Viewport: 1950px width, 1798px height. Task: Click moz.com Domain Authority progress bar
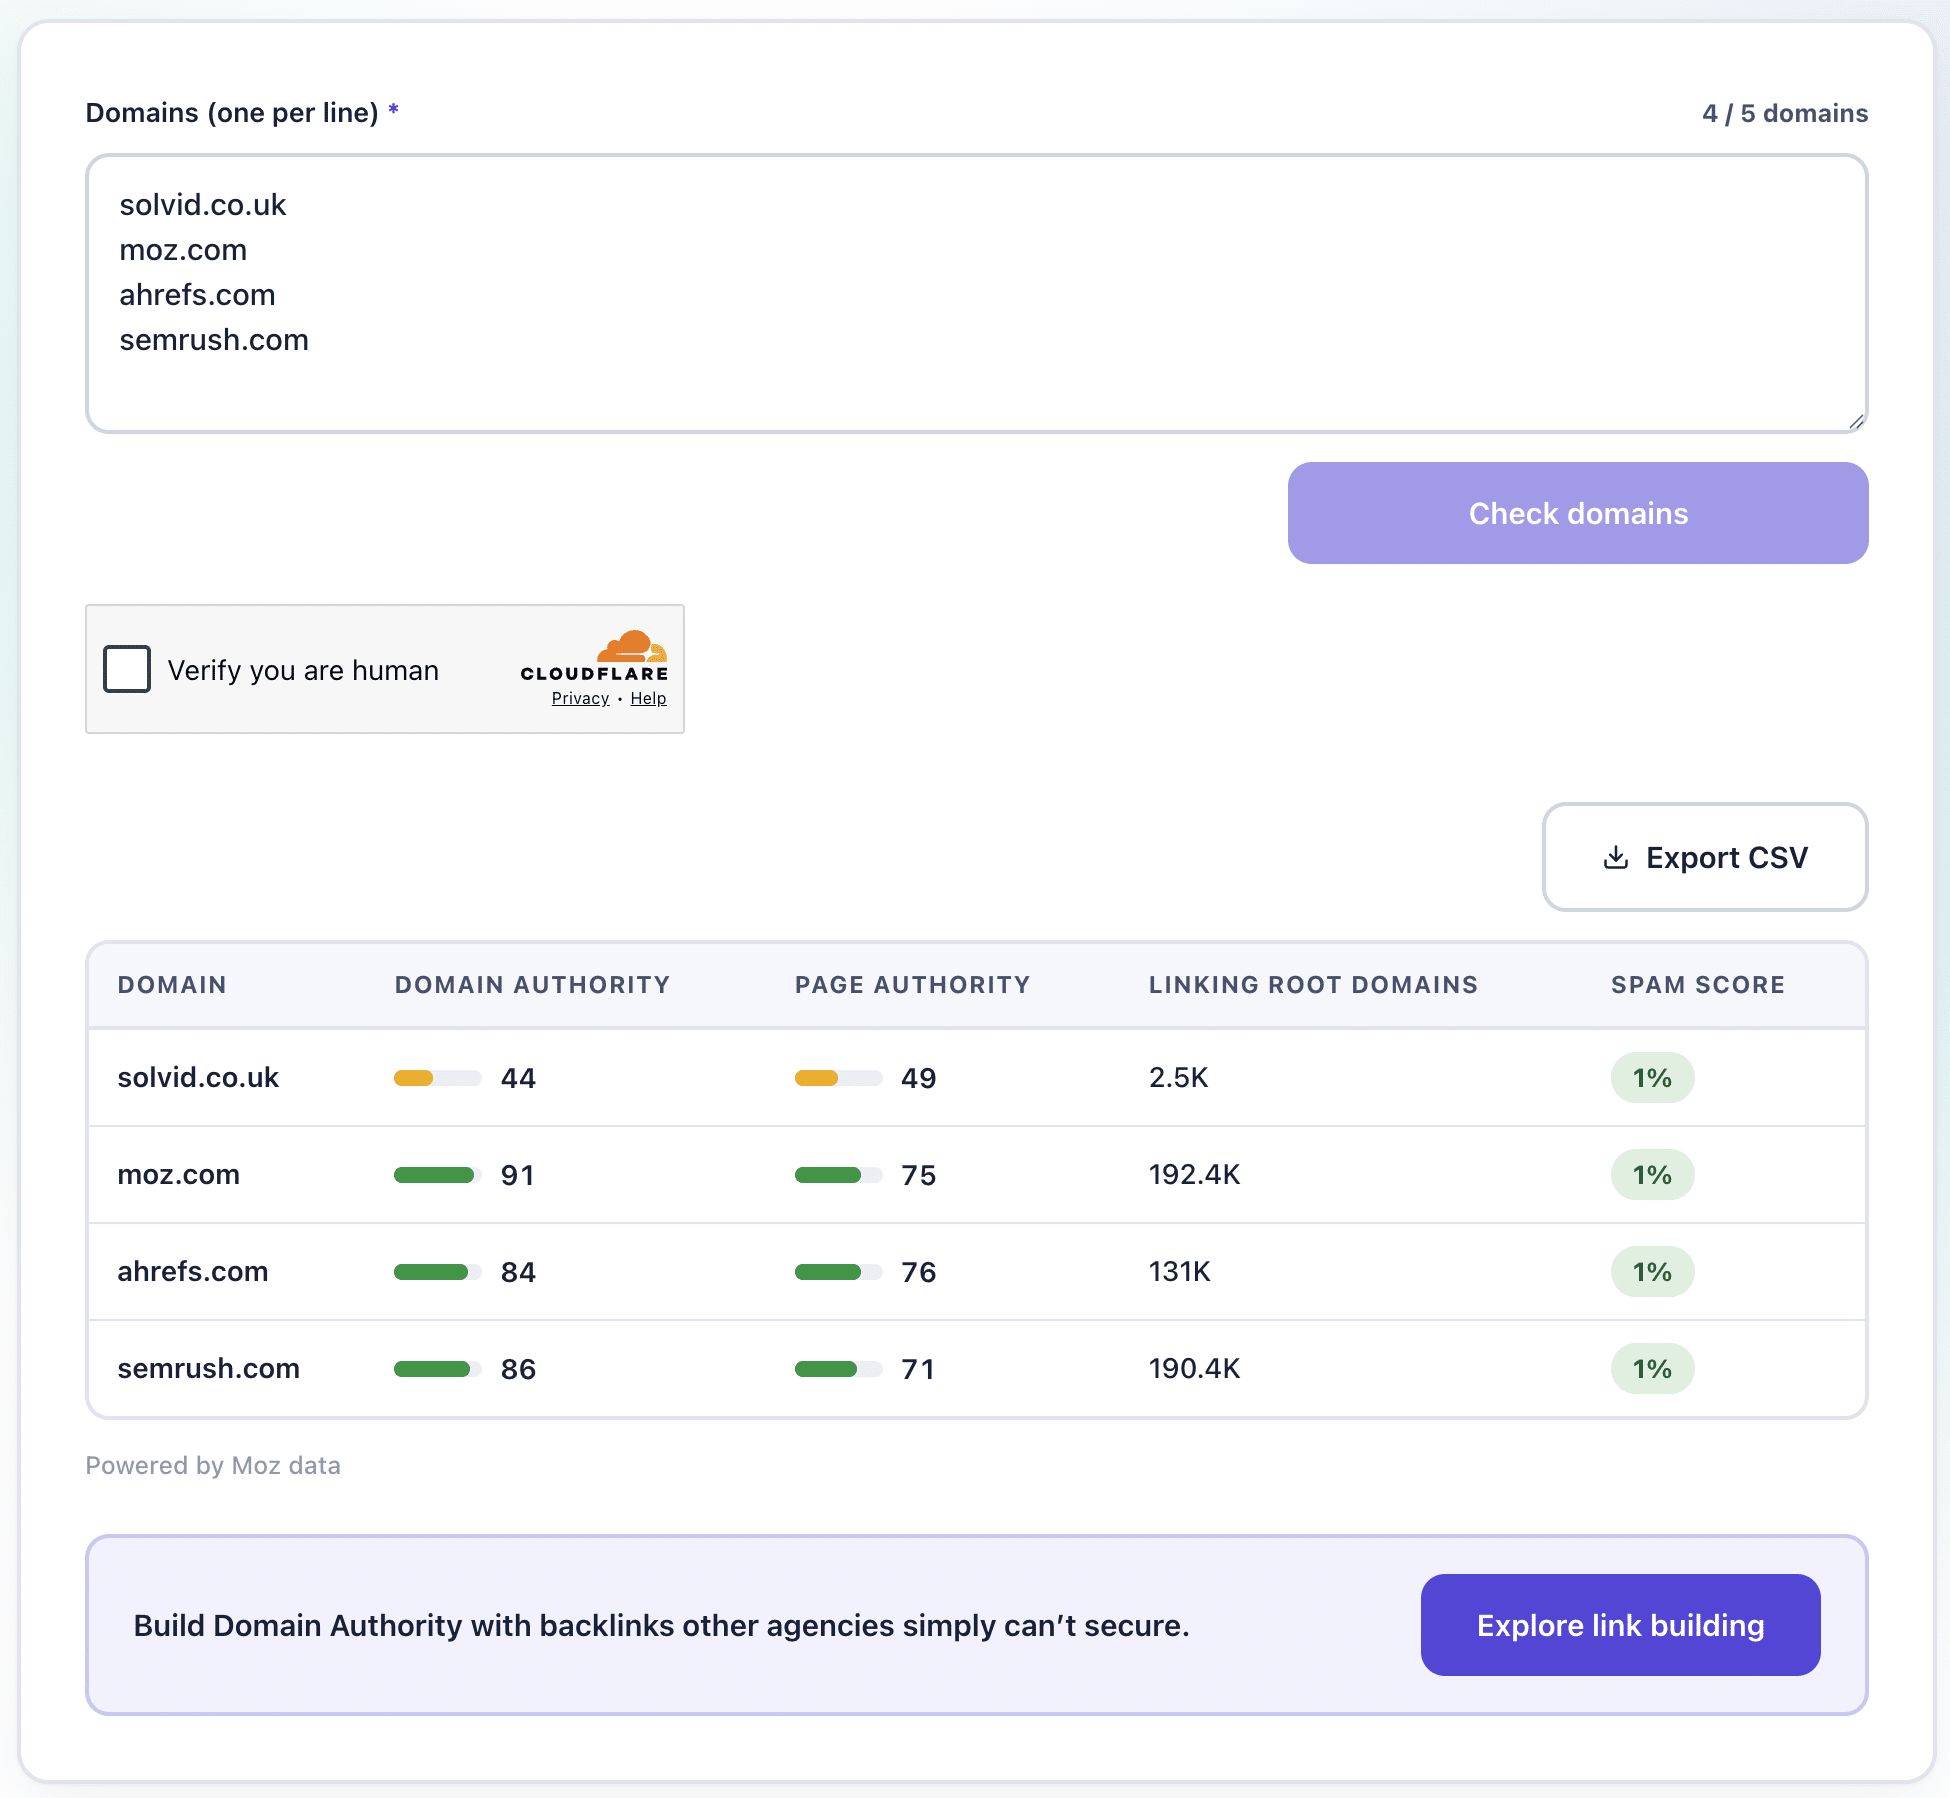pyautogui.click(x=438, y=1175)
